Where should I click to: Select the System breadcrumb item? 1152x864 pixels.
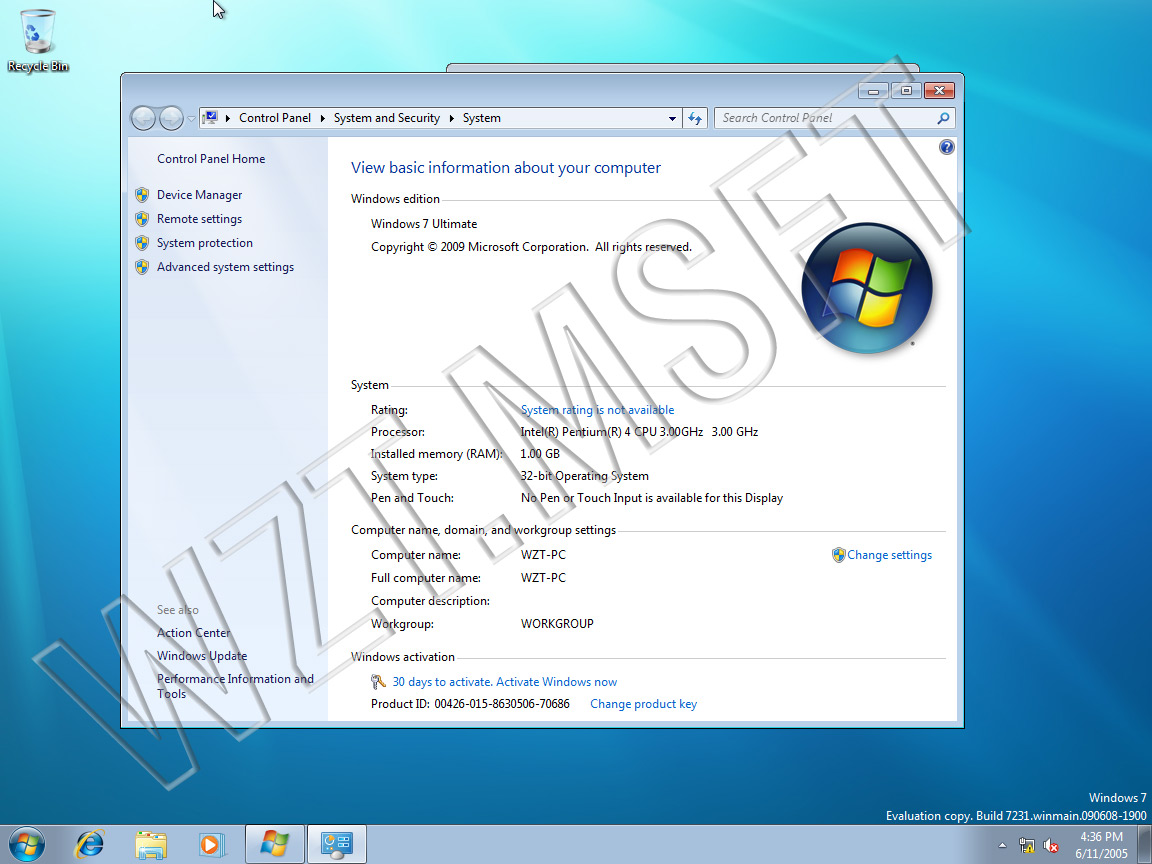click(x=481, y=118)
